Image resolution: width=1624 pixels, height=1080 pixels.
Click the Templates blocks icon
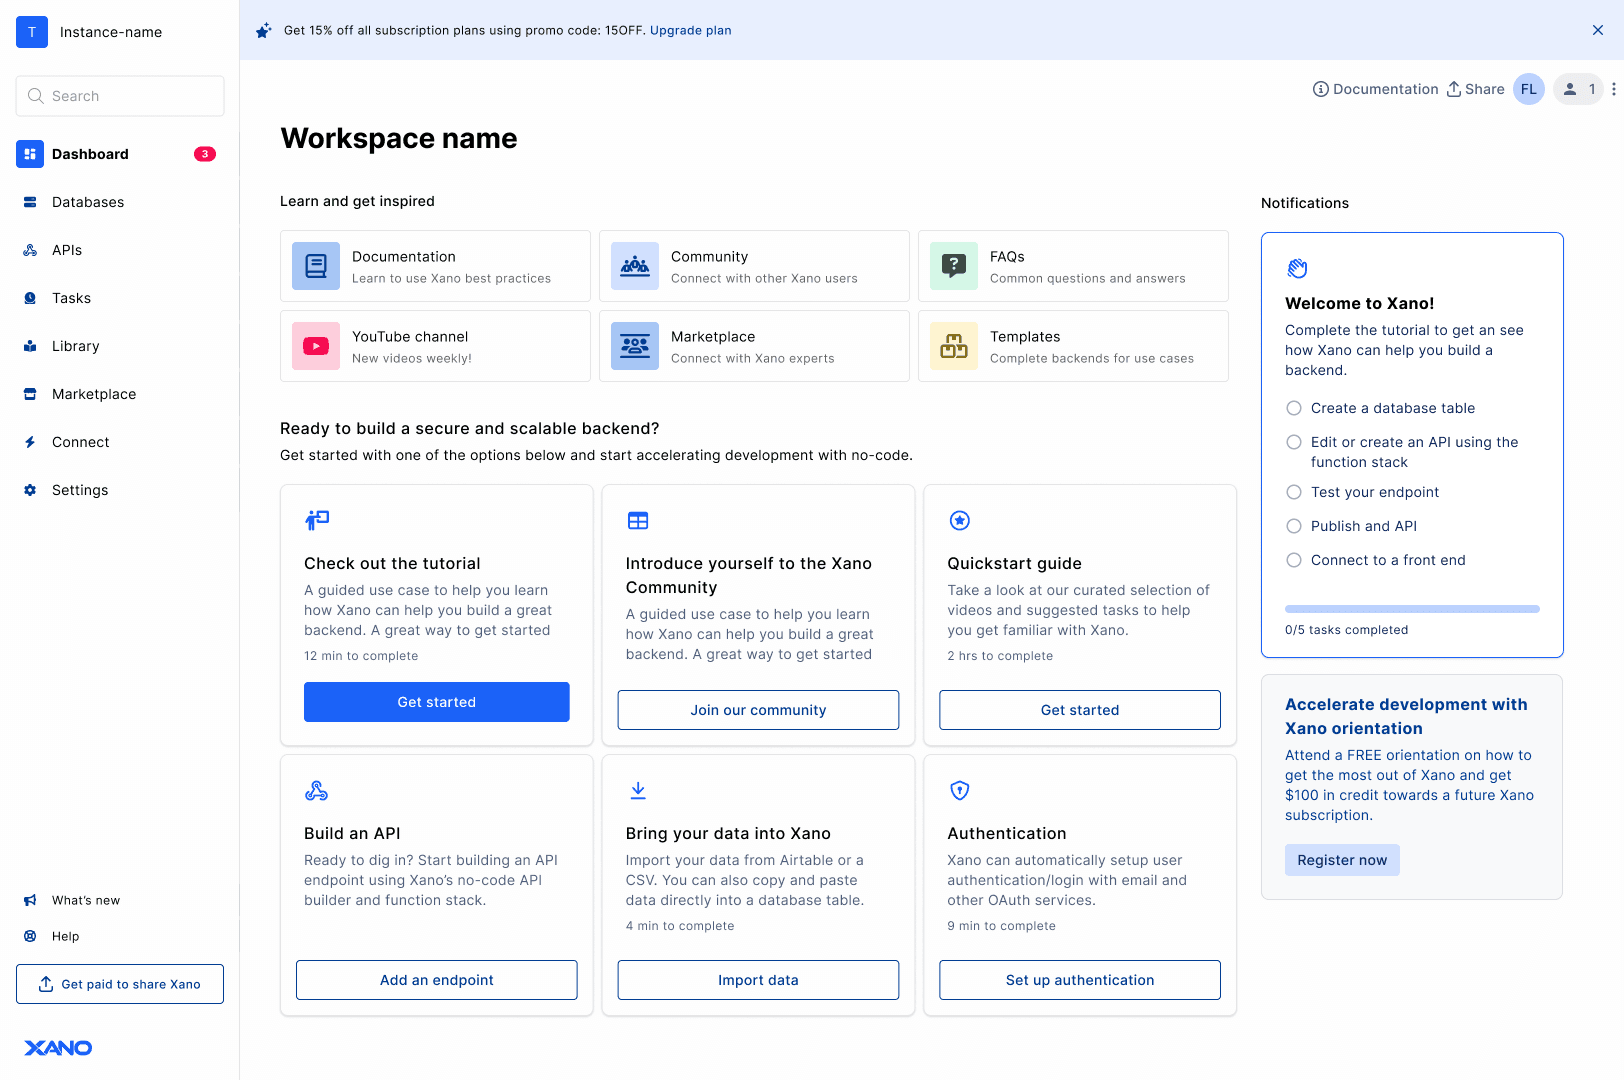tap(954, 346)
